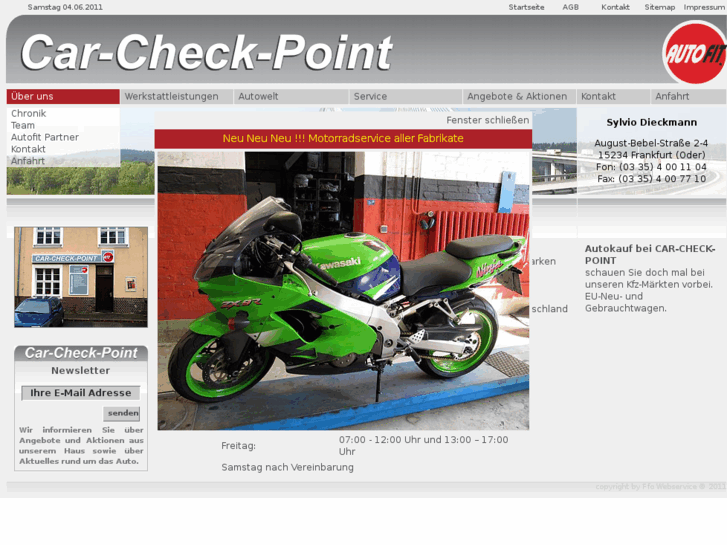Click the Car-Check-Point building photo

coord(81,277)
